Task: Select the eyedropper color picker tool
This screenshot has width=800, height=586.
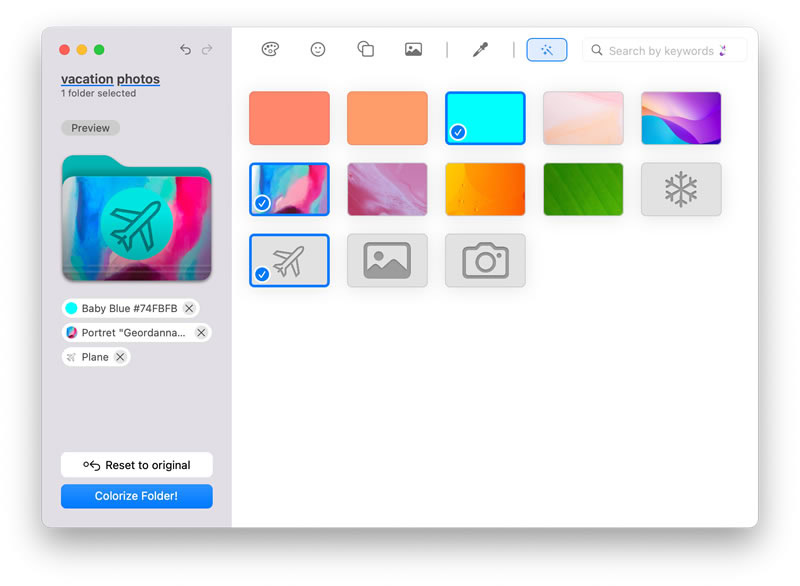Action: 480,49
